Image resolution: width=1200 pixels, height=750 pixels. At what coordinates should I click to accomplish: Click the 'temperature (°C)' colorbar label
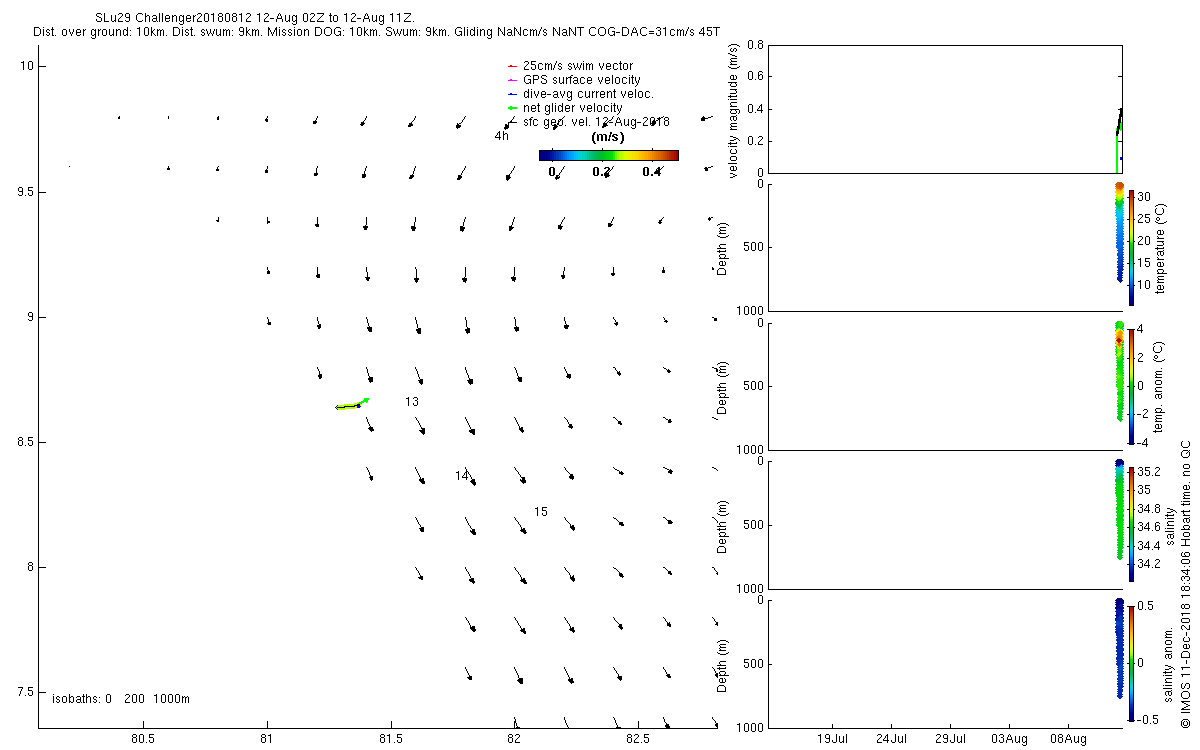click(x=1161, y=247)
